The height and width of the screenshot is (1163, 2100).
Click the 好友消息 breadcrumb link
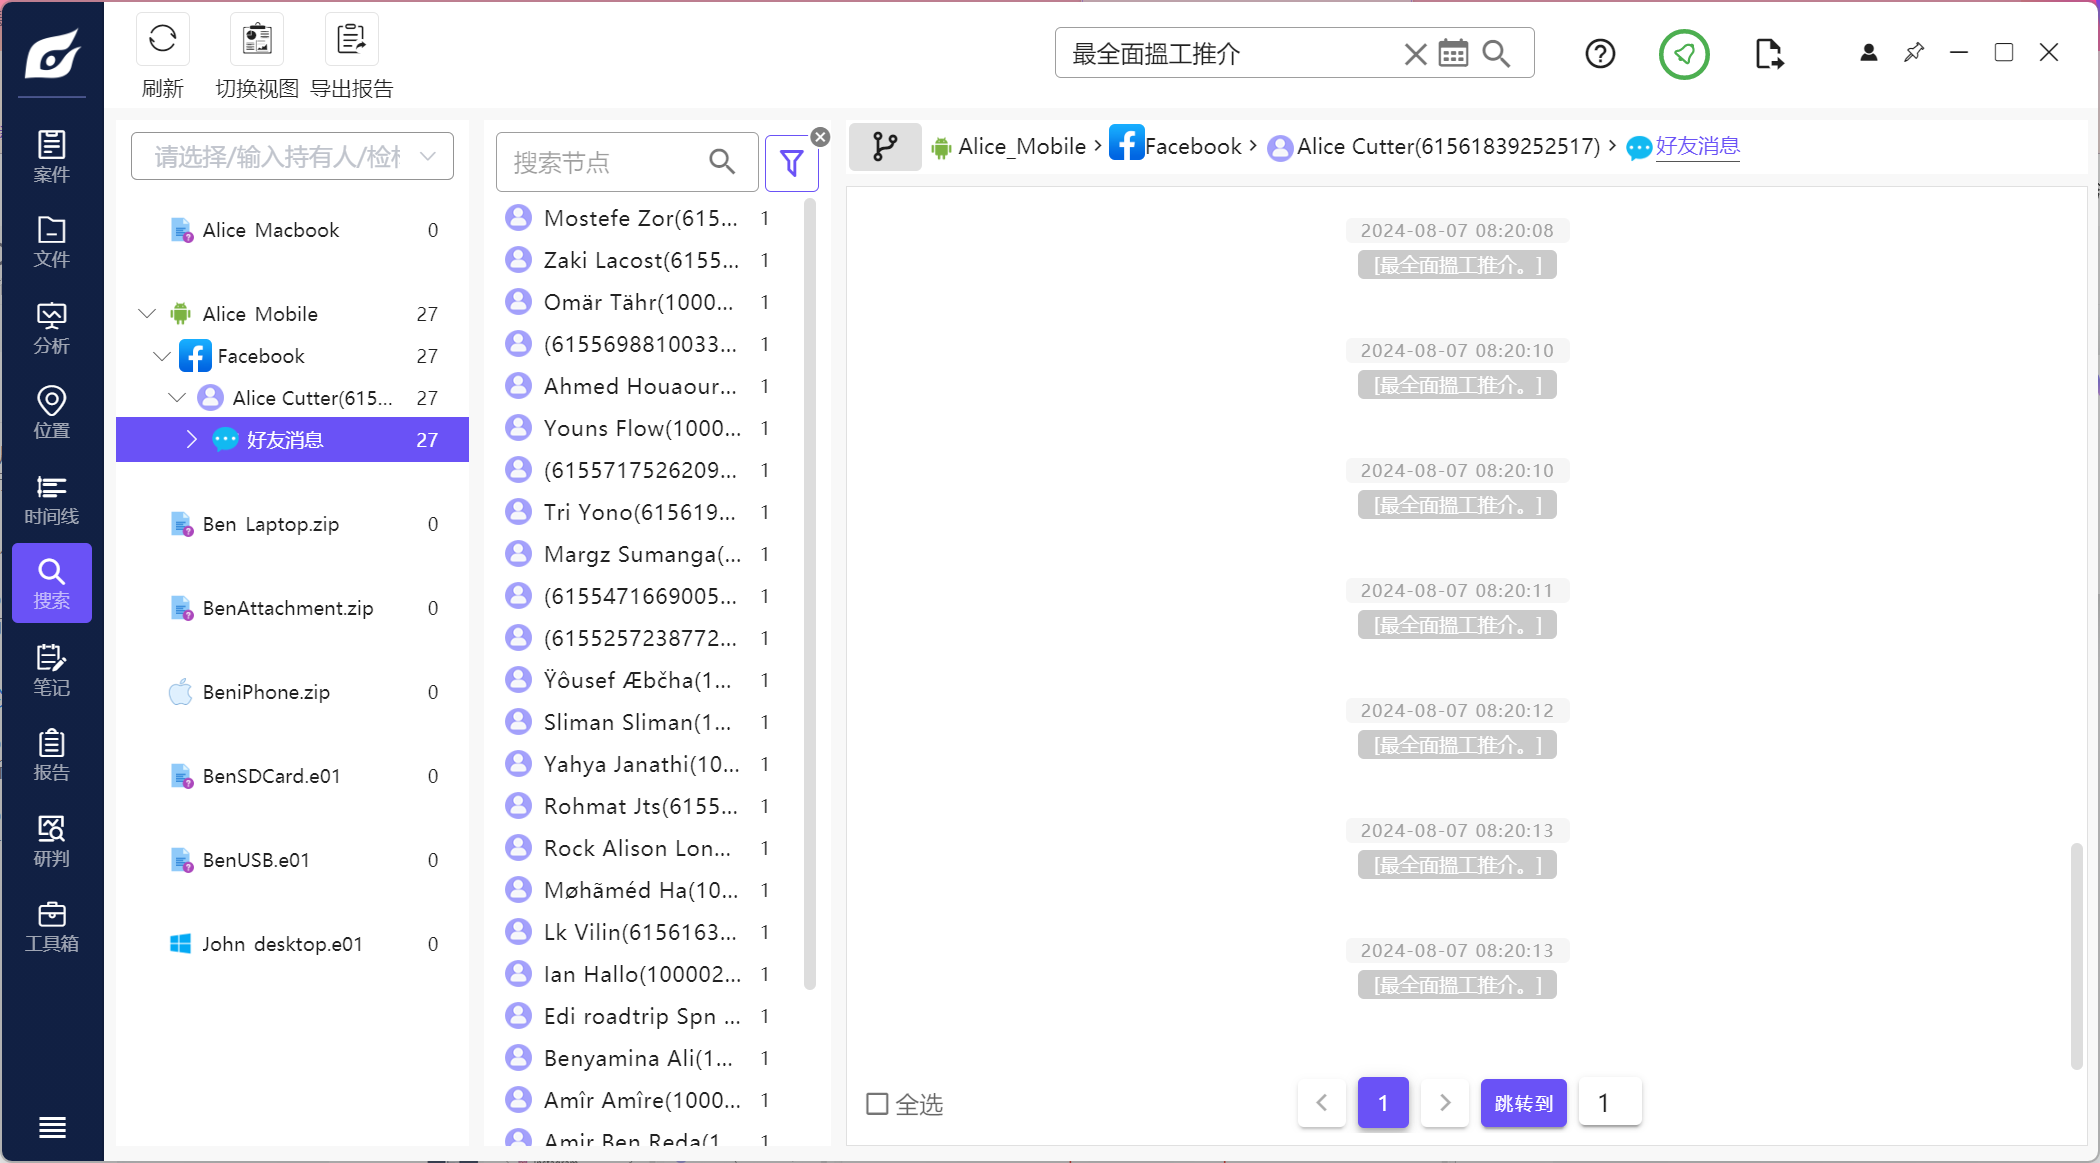(1697, 147)
